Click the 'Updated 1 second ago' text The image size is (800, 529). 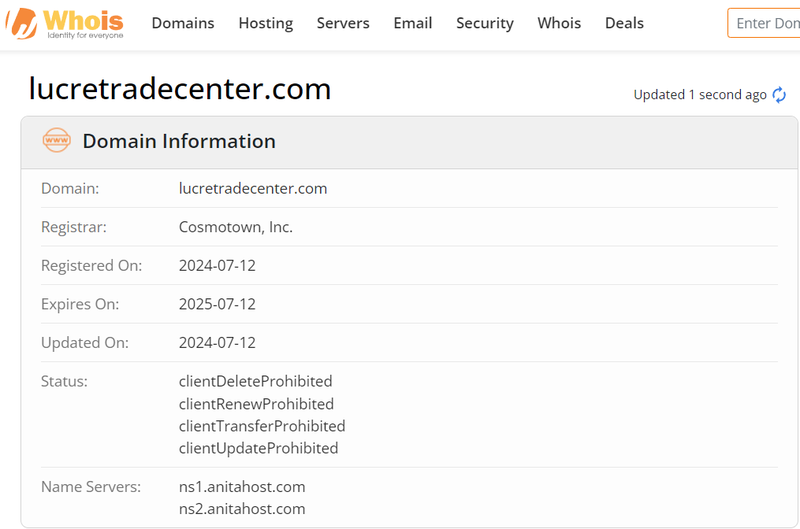click(700, 95)
